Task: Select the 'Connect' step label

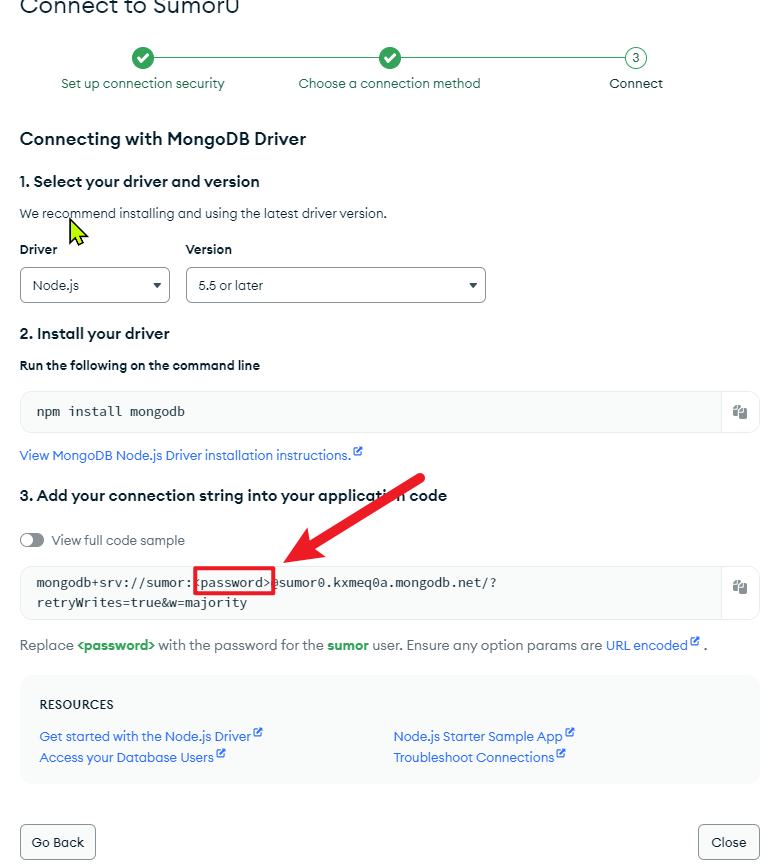Action: pos(636,83)
